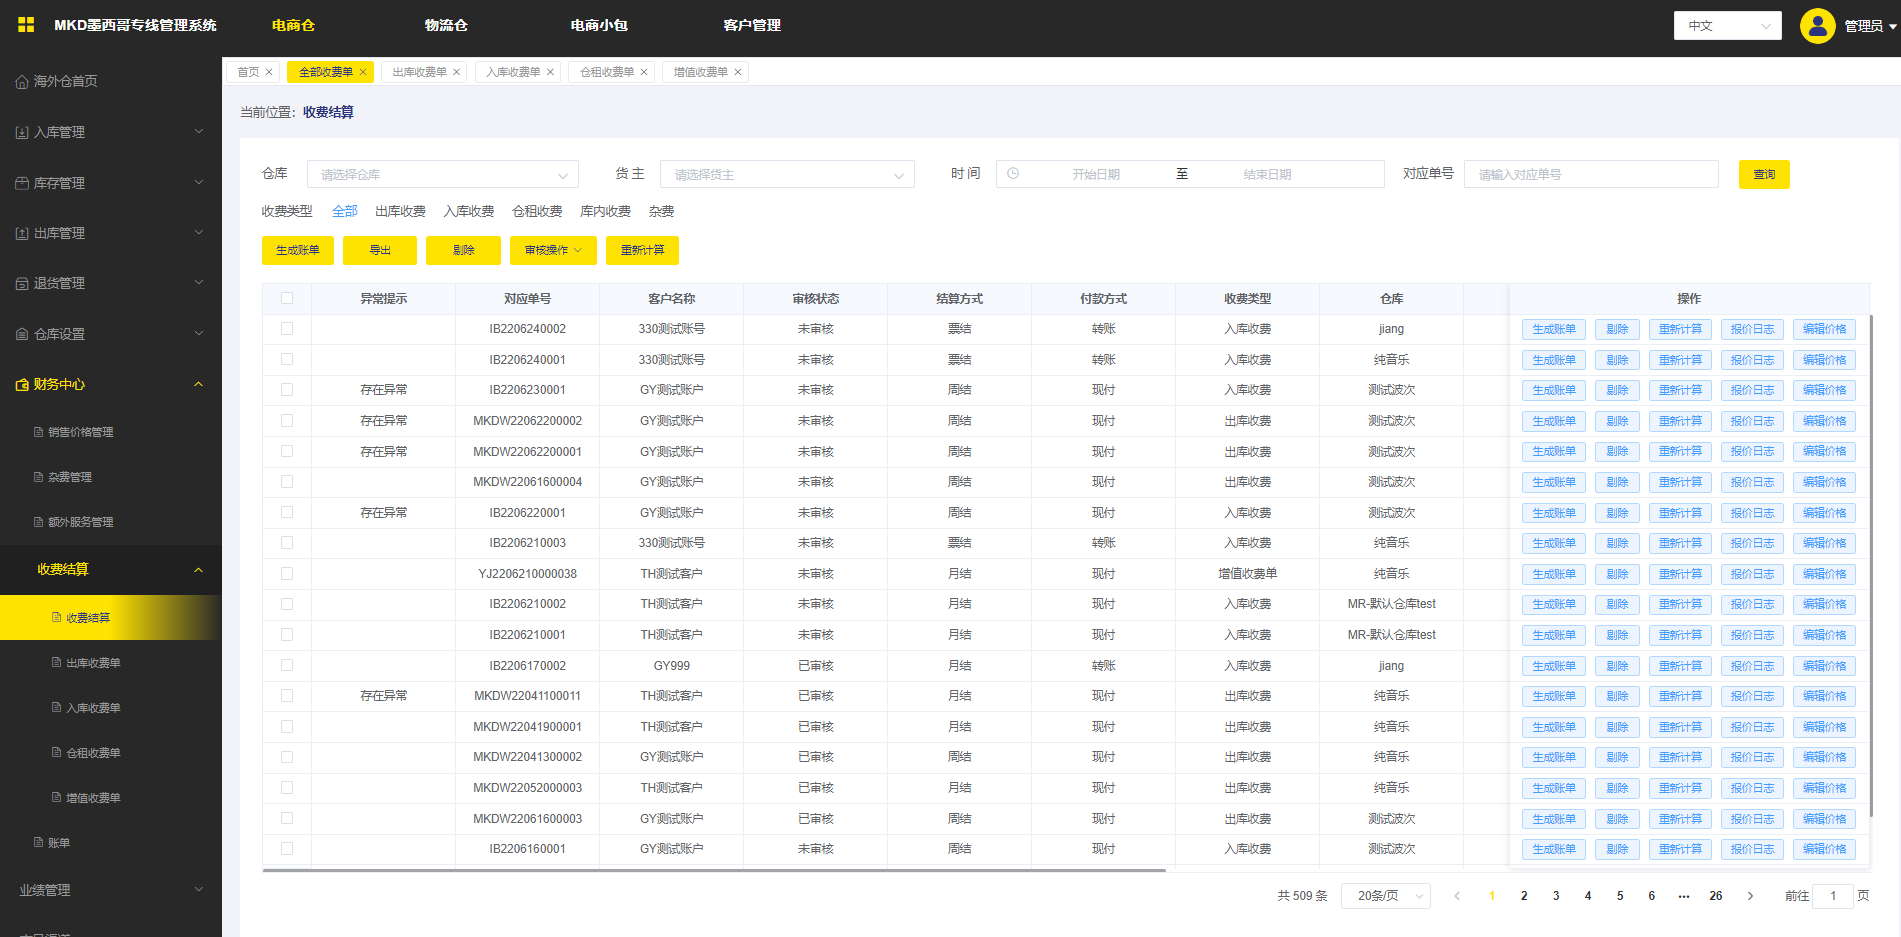This screenshot has height=937, width=1901.
Task: Filter by 出库收费 fee type
Action: pos(400,211)
